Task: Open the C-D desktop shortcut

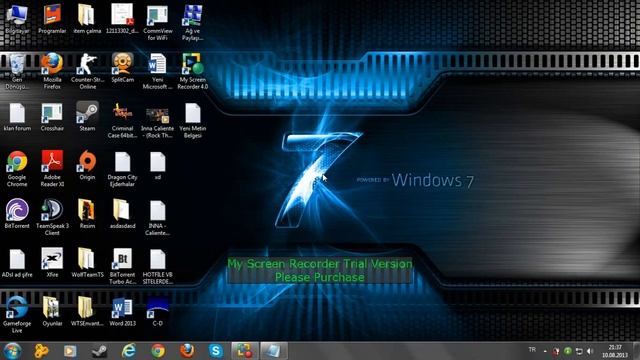Action: pyautogui.click(x=158, y=311)
